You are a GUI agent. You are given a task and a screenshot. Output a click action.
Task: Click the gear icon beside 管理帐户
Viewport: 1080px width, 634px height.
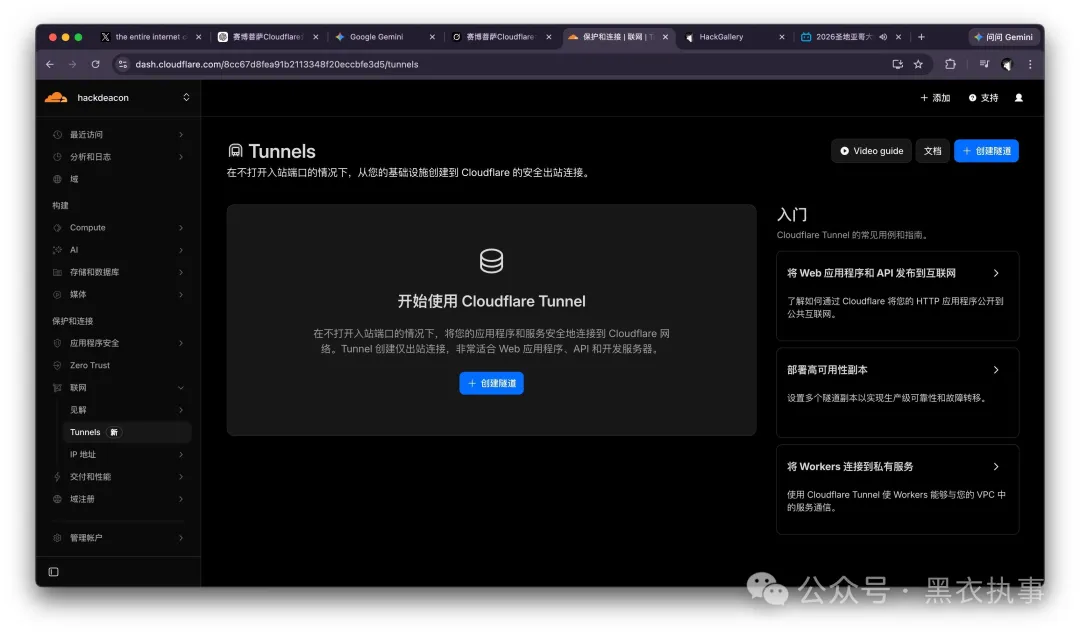point(57,538)
